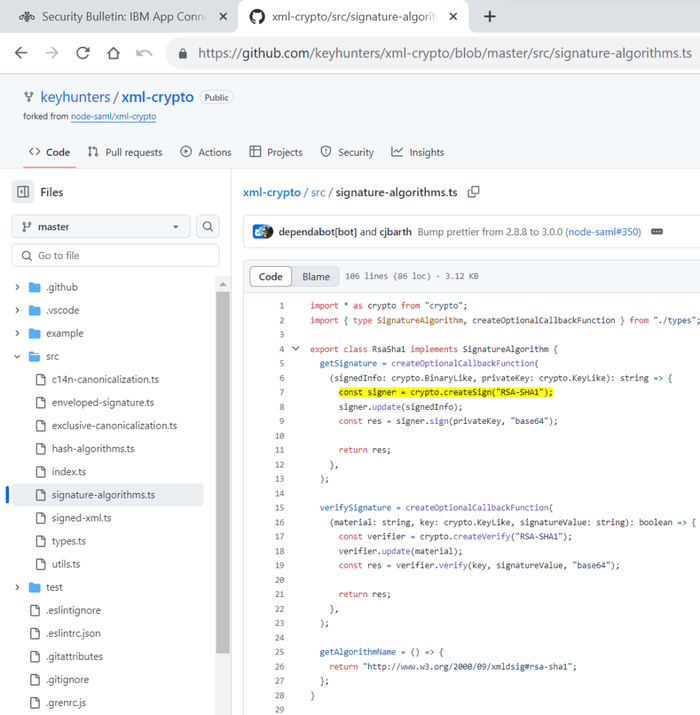Click the browser forward arrow

pos(52,53)
